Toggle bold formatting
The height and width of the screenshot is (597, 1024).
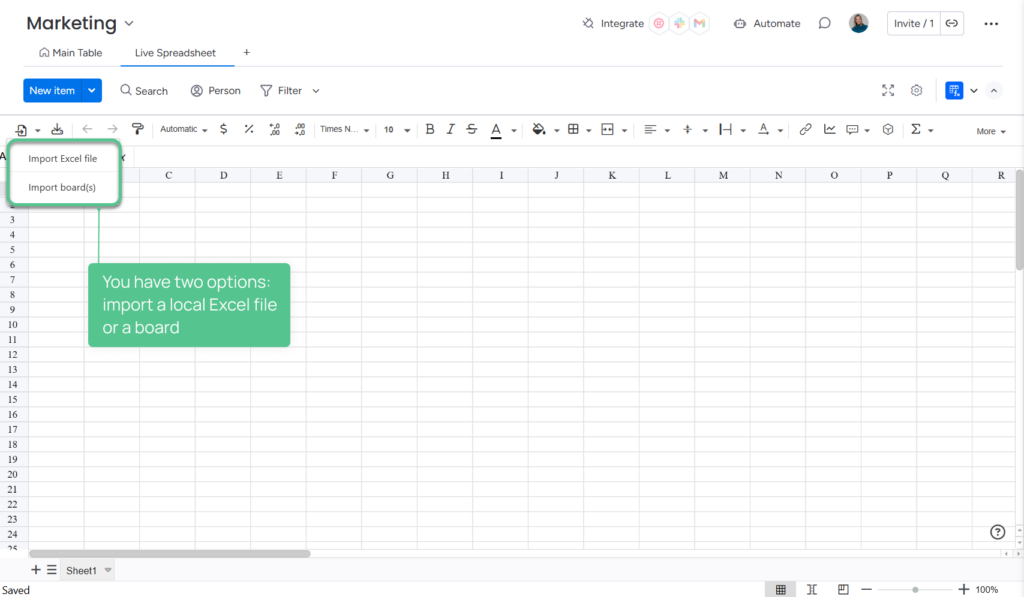(430, 130)
